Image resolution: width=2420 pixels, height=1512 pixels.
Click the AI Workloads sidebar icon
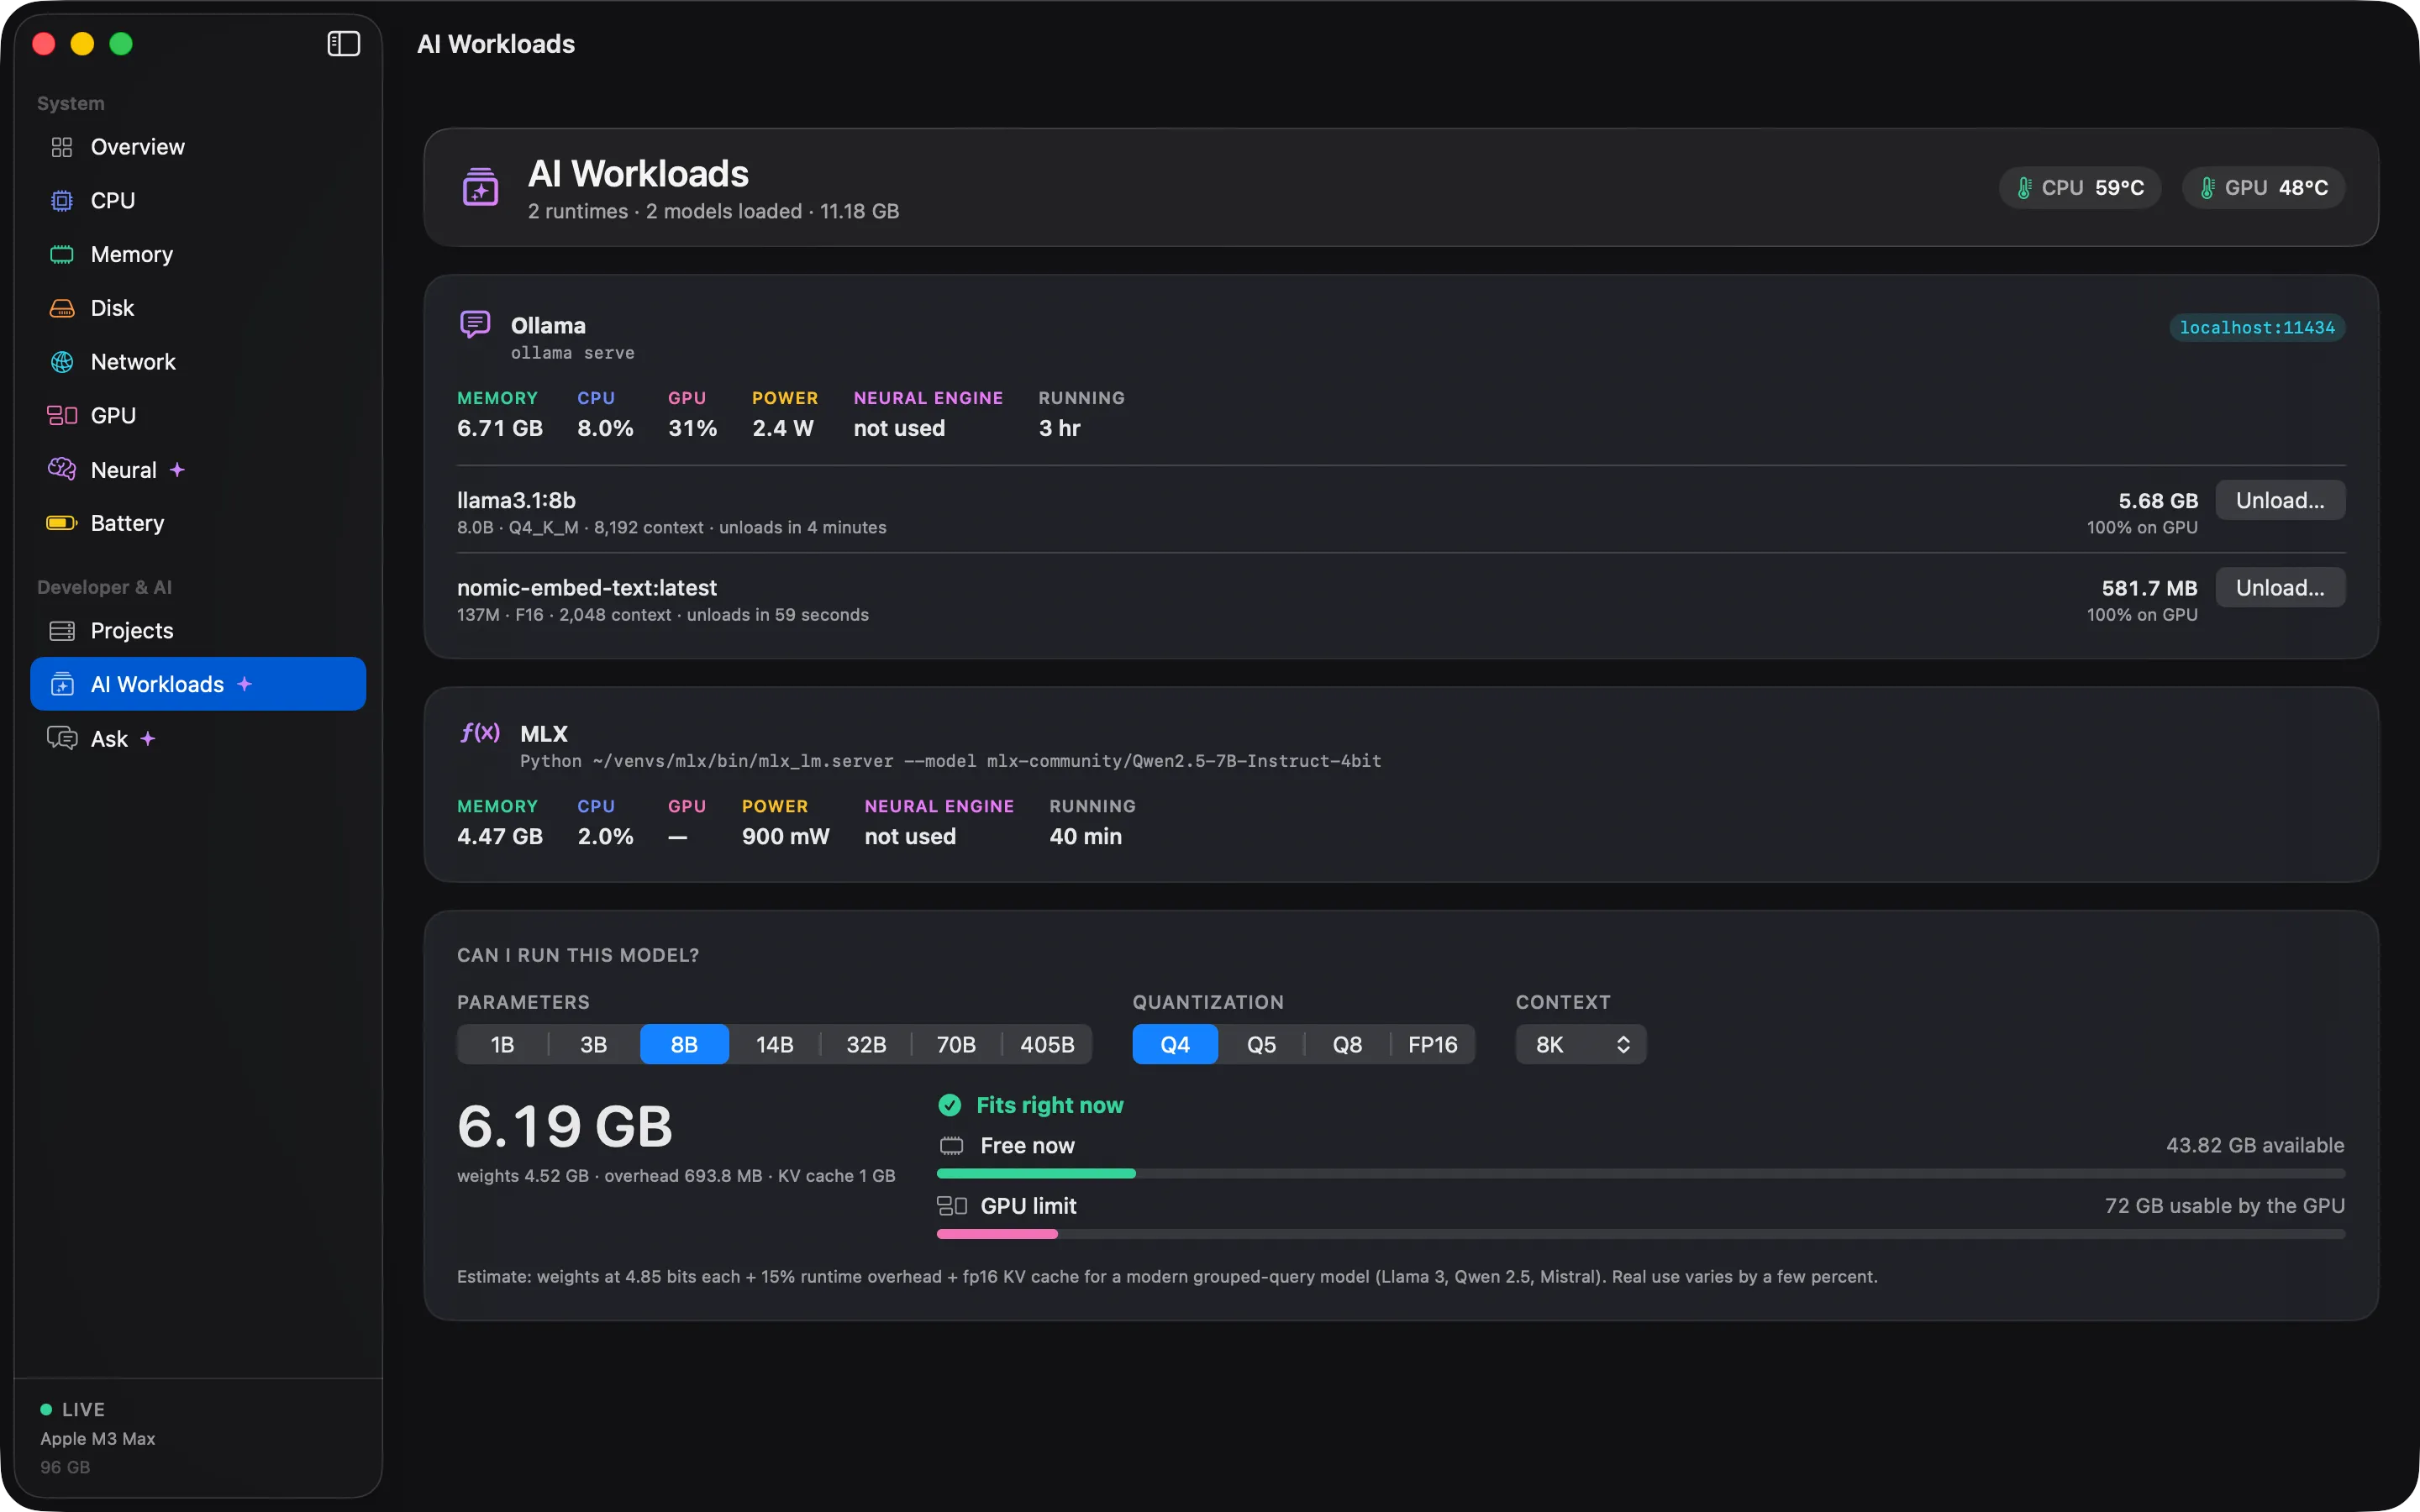[x=62, y=684]
